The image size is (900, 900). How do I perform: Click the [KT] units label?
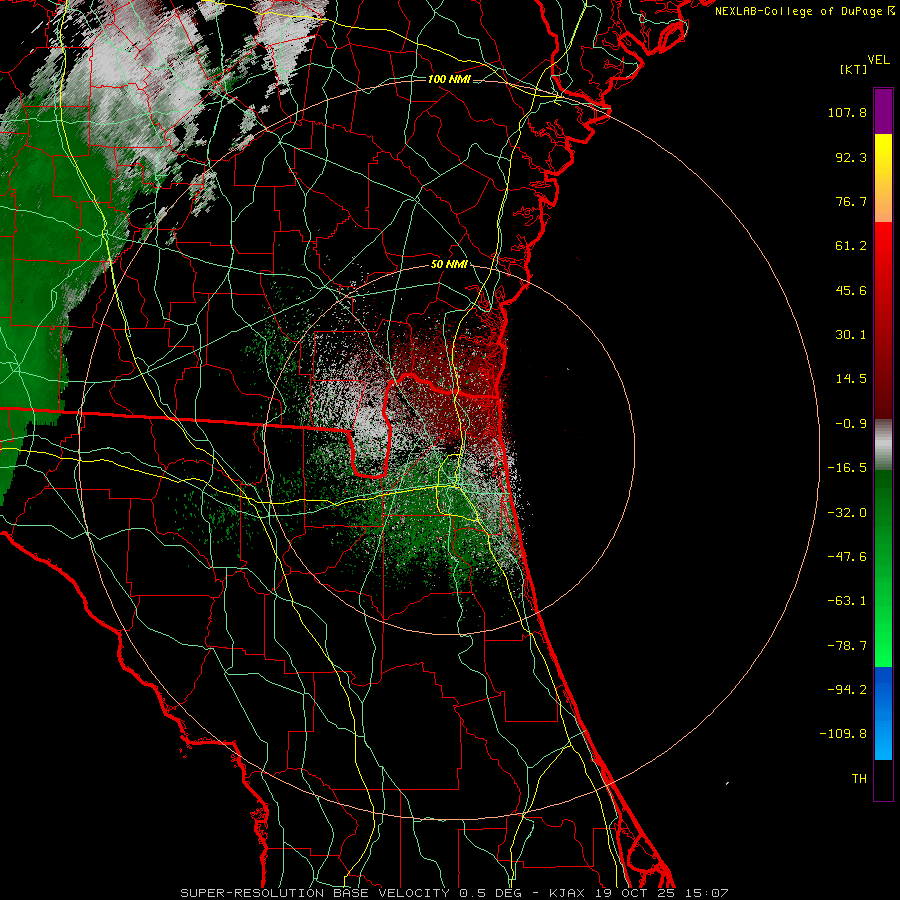click(x=853, y=69)
